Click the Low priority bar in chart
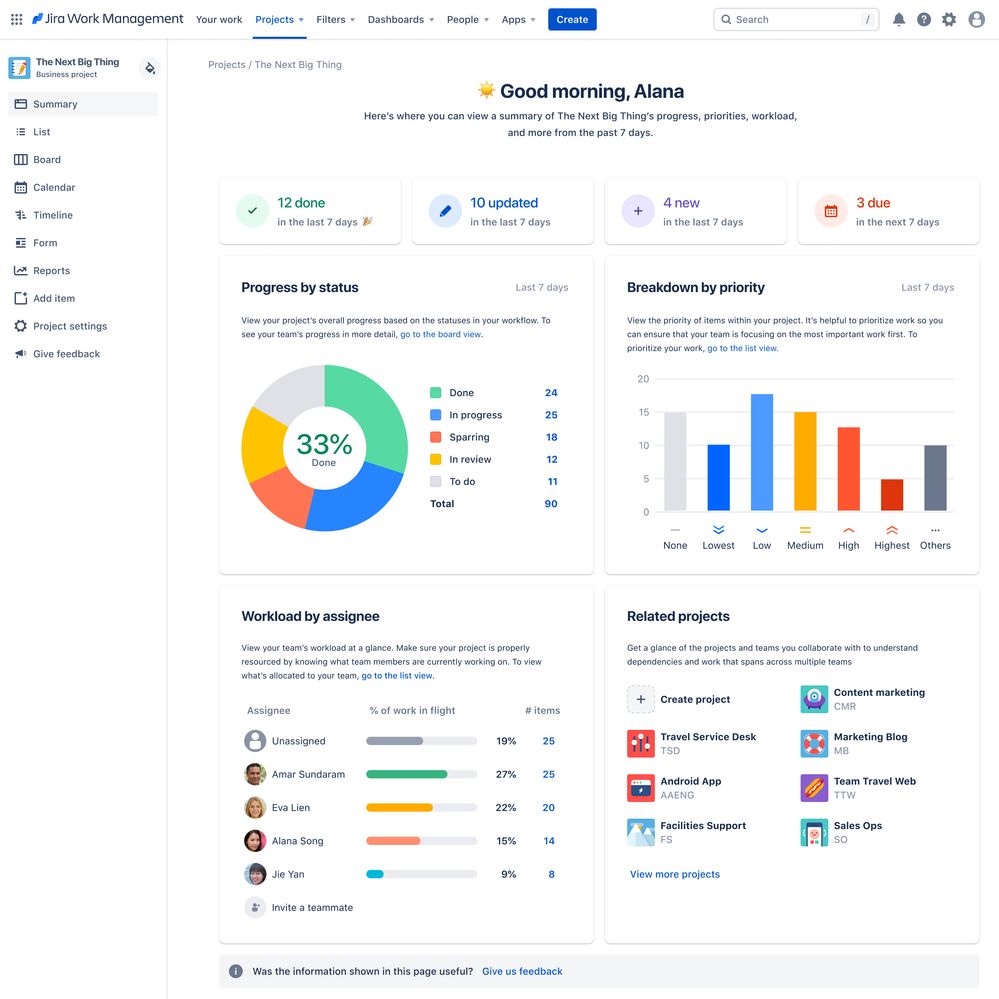Screen dimensions: 999x999 761,452
